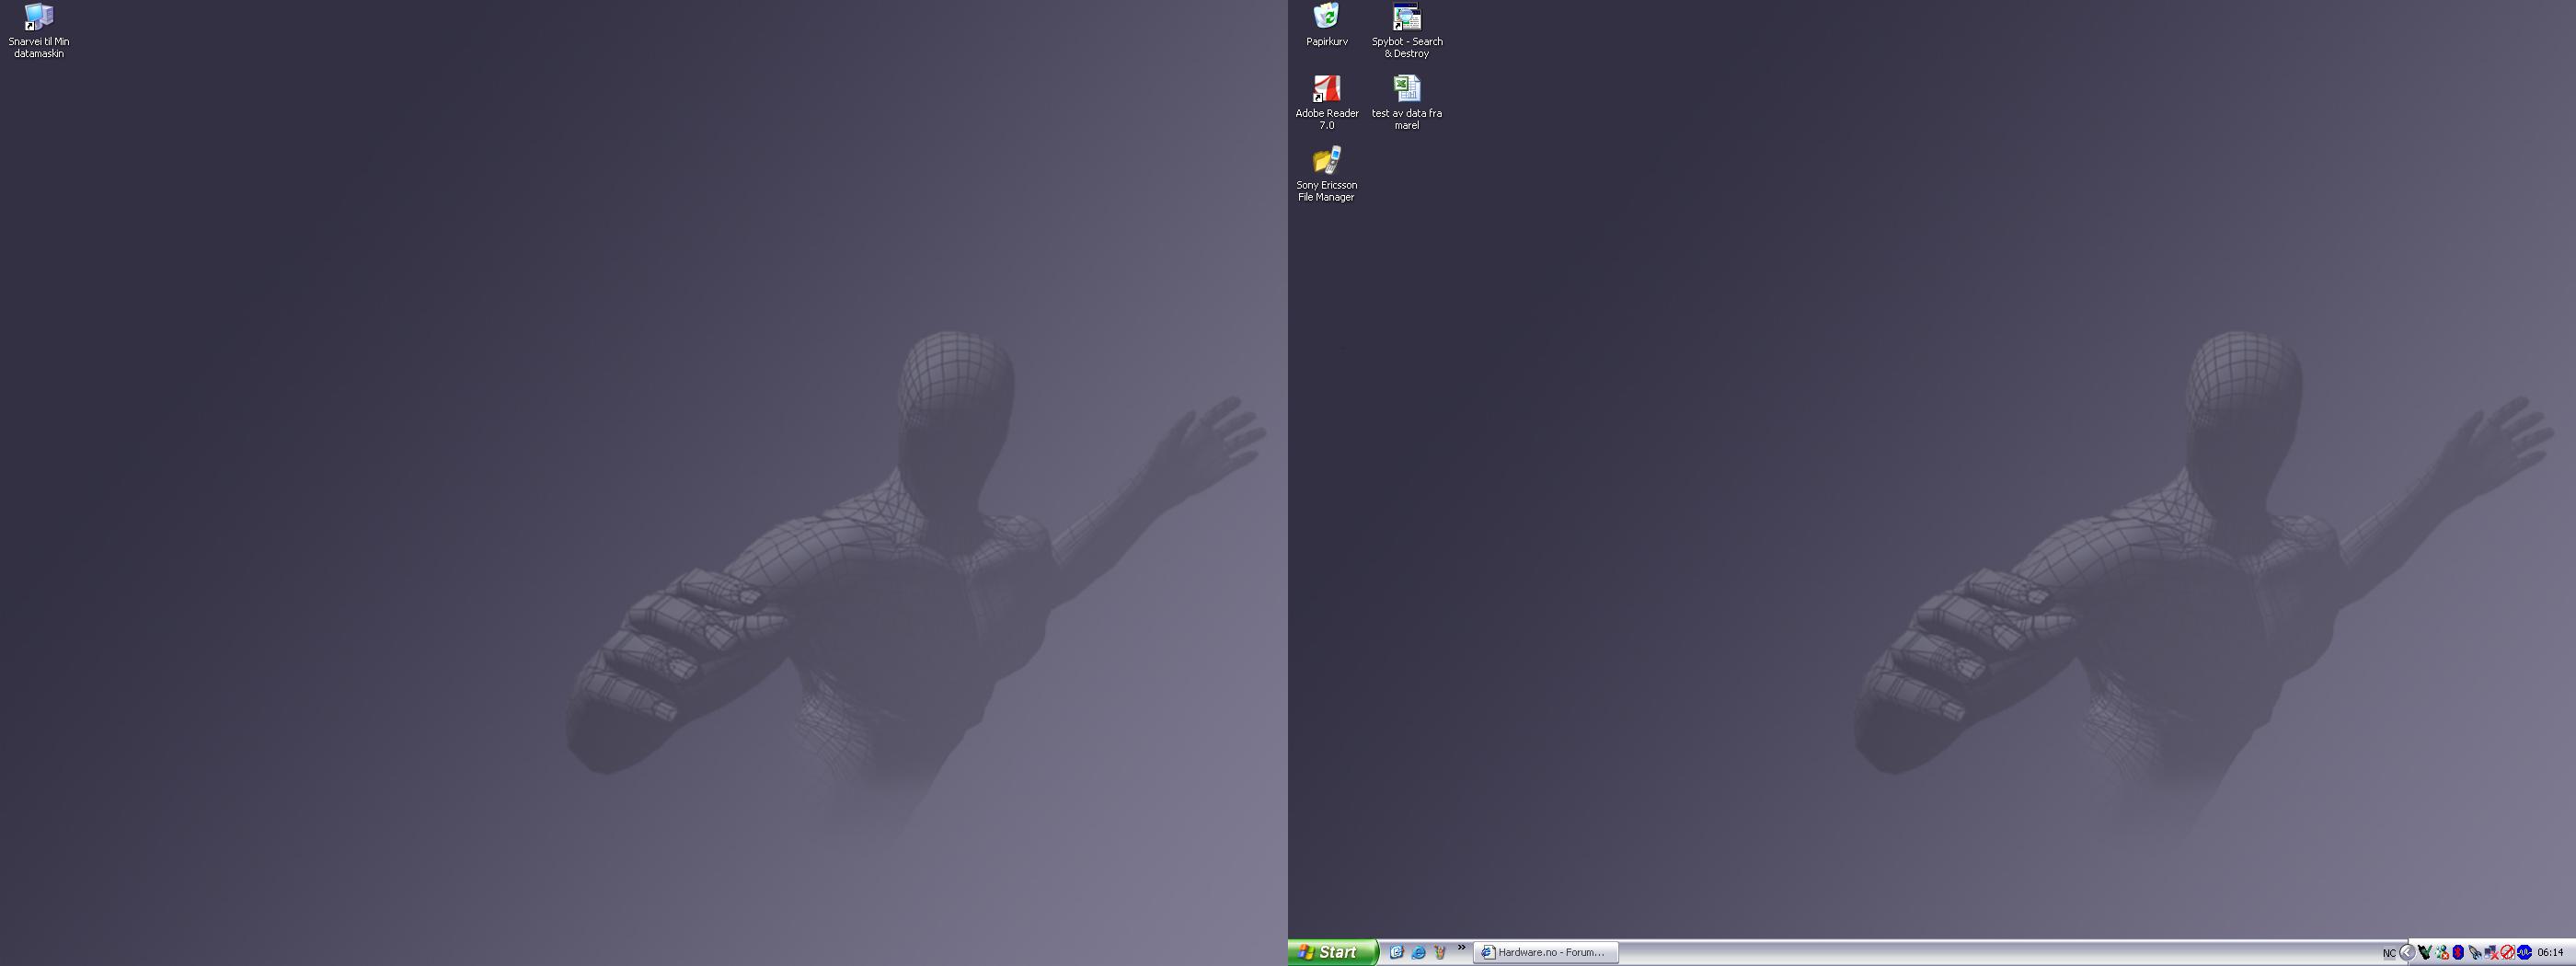The image size is (2576, 966).
Task: Open the NC language bar indicator
Action: pos(2390,953)
